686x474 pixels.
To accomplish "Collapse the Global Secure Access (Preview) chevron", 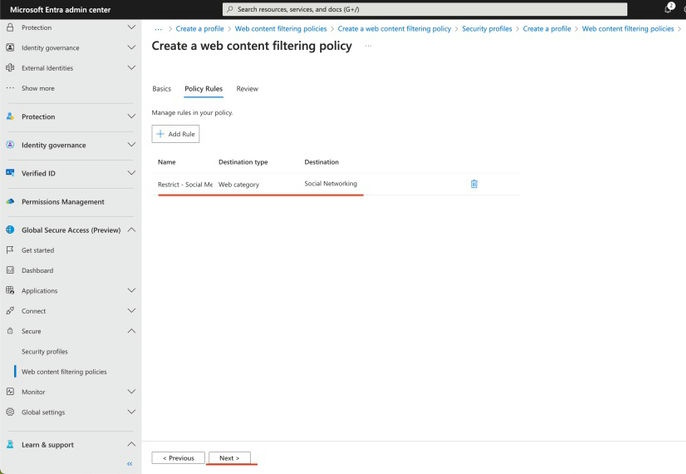I will (x=131, y=230).
